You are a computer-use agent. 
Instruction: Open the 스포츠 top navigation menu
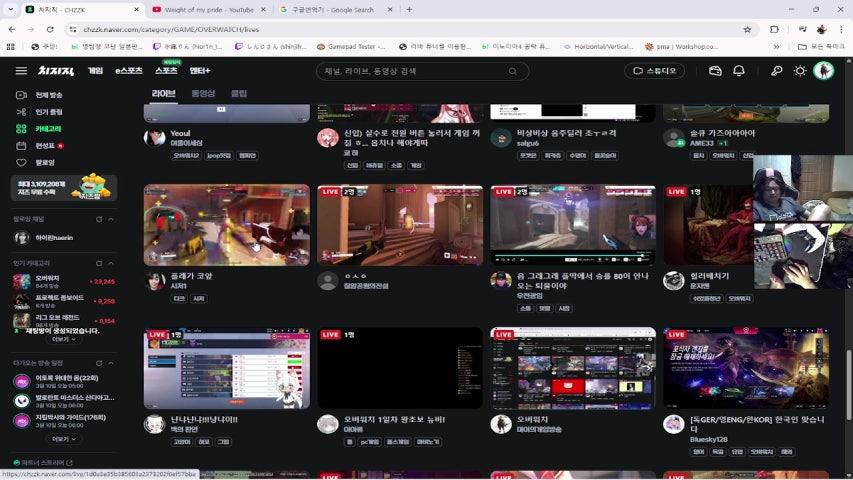tap(166, 71)
